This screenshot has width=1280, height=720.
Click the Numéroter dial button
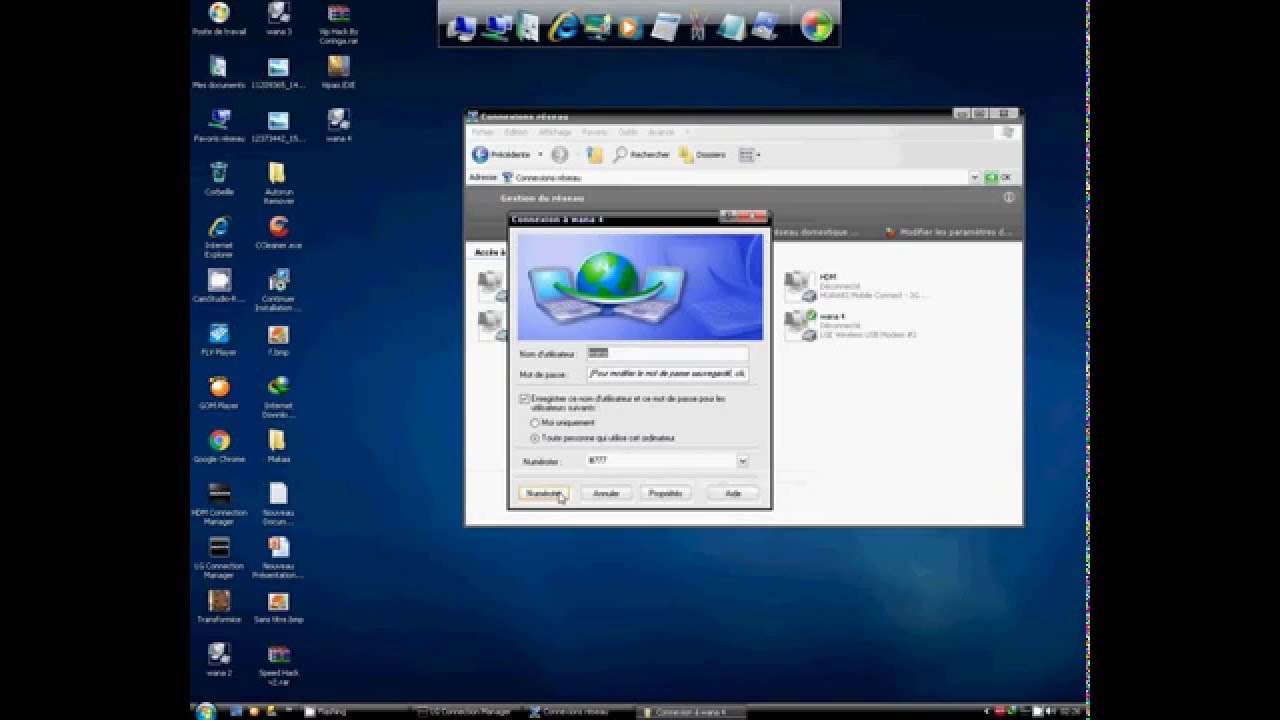coord(544,493)
